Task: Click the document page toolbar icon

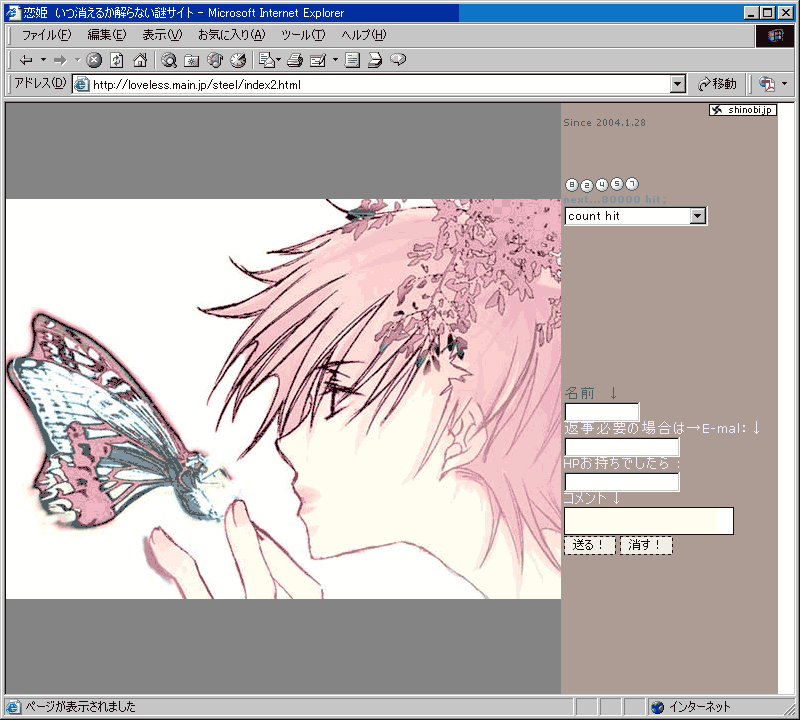Action: 352,60
